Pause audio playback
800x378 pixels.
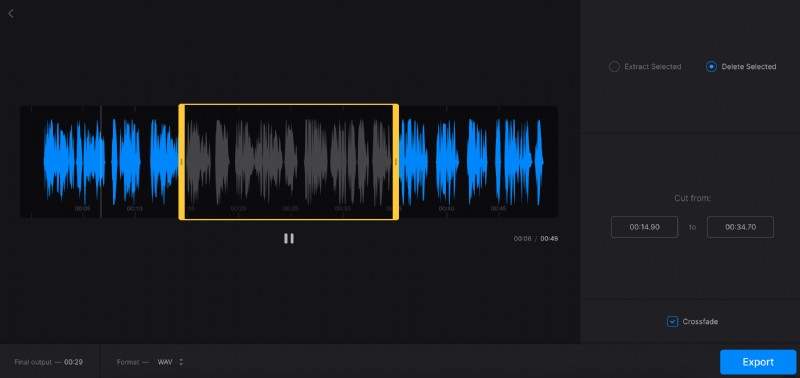(x=289, y=238)
